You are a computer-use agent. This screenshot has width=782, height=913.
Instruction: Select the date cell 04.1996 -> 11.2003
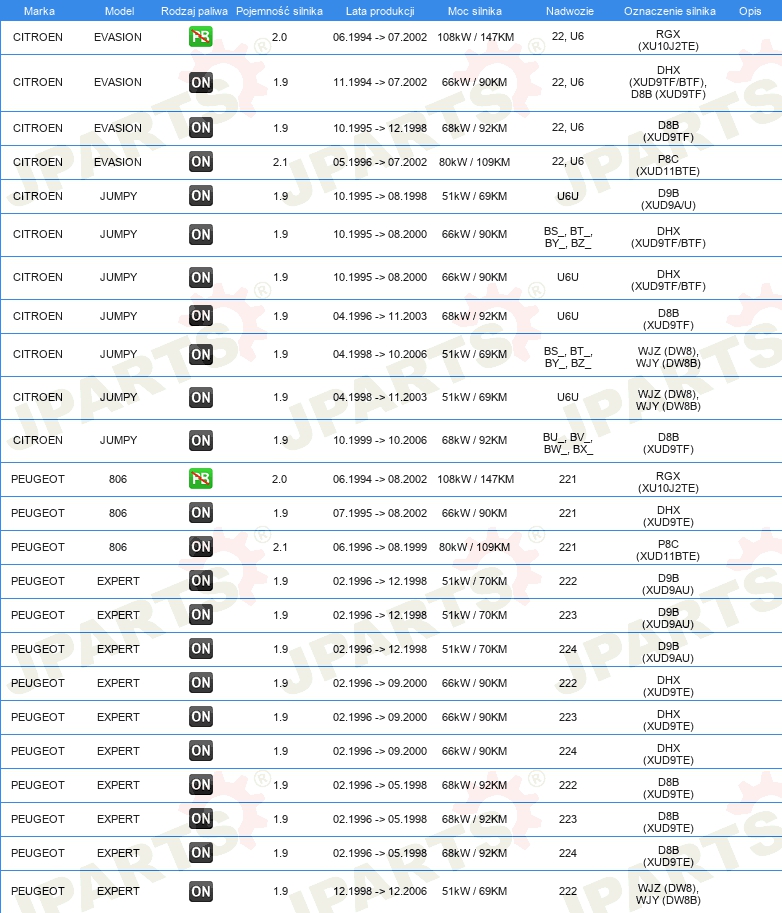[x=380, y=316]
